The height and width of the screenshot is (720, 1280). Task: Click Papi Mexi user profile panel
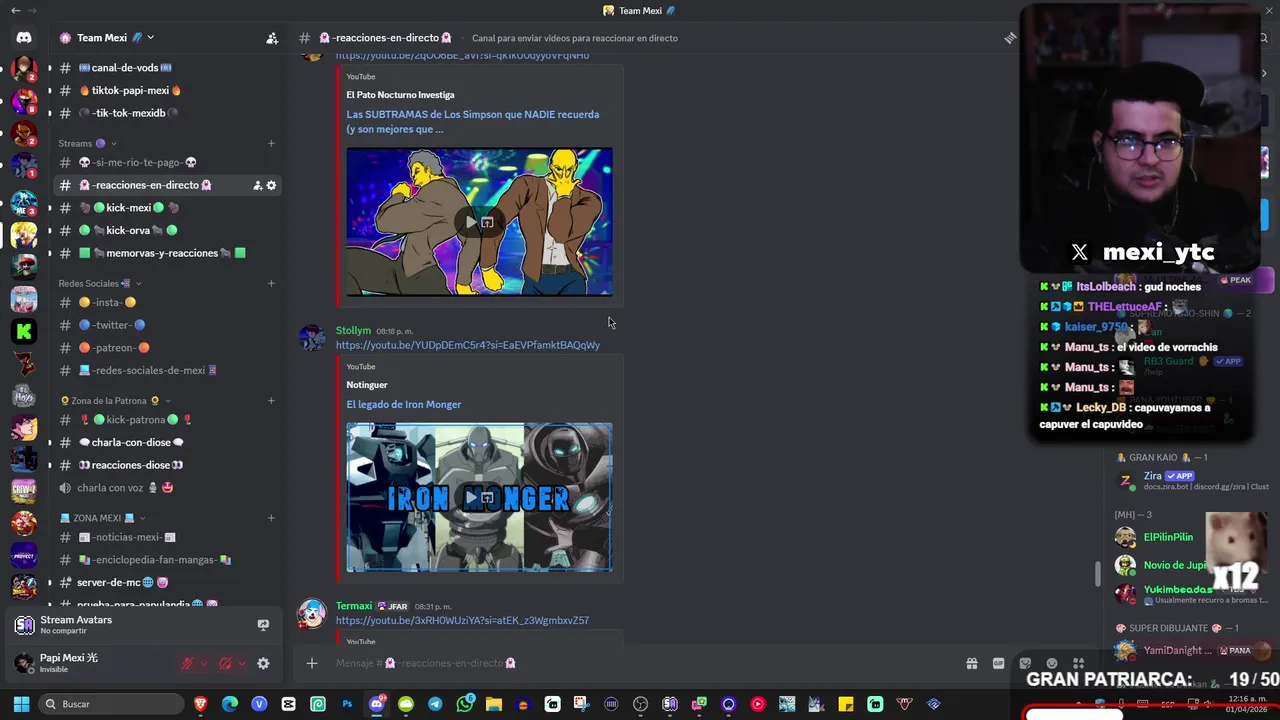click(90, 663)
